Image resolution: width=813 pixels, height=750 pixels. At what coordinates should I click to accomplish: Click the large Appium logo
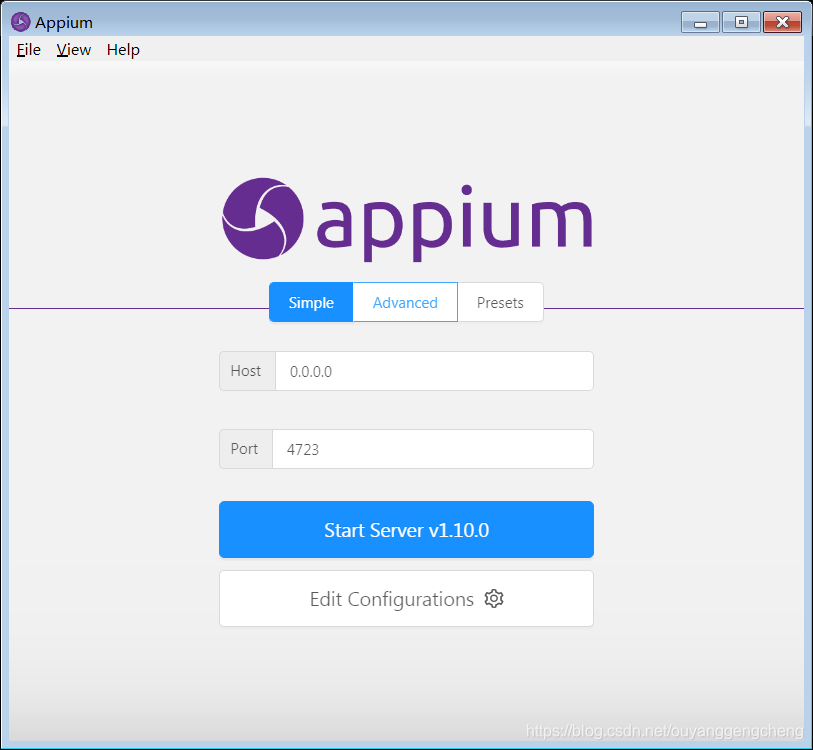tap(407, 220)
